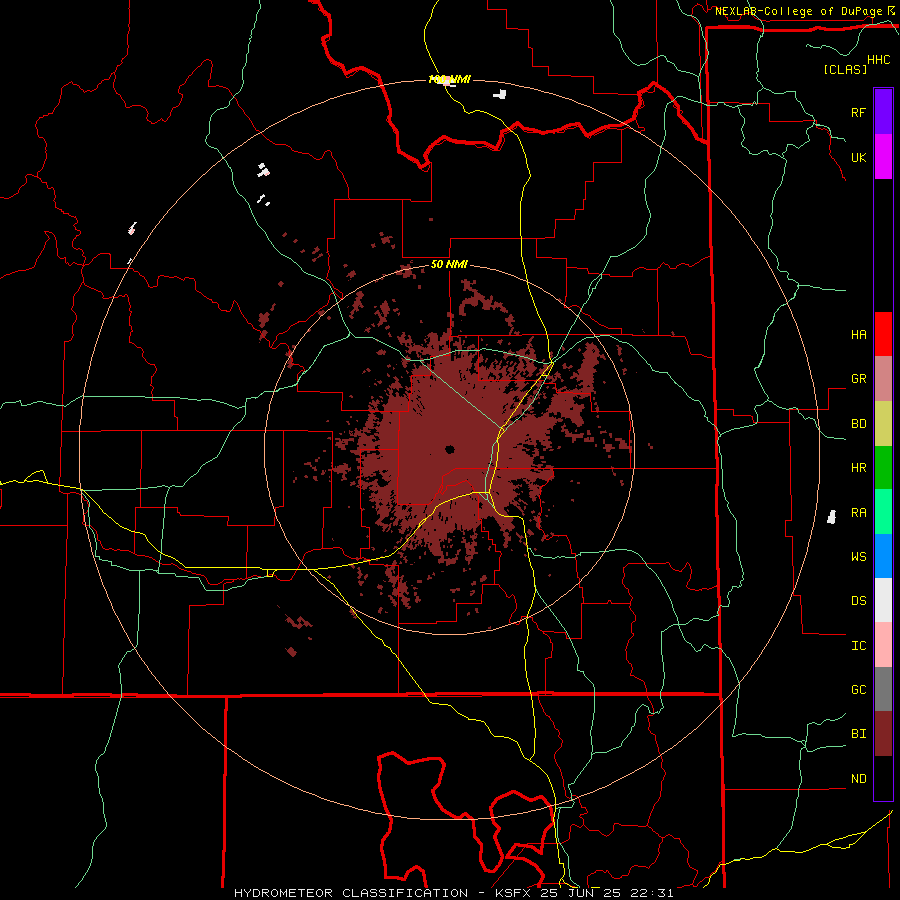Click the BI dark red legend swatch
This screenshot has height=900, width=900.
pos(883,734)
